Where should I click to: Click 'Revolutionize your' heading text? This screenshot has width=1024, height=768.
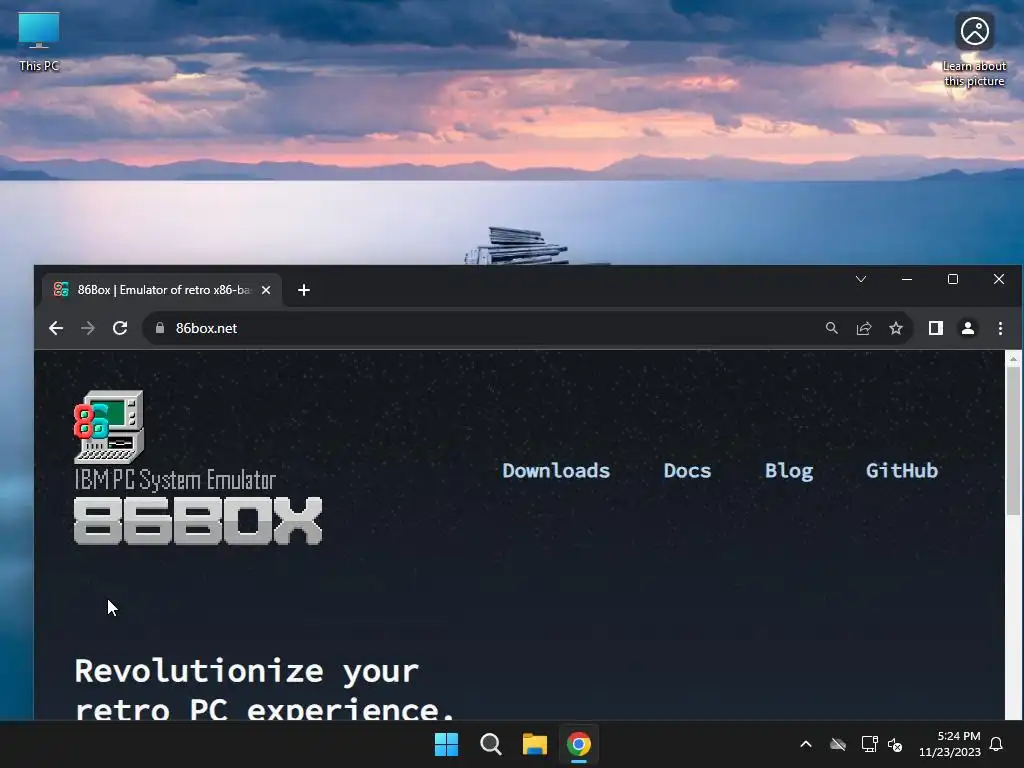(x=247, y=671)
